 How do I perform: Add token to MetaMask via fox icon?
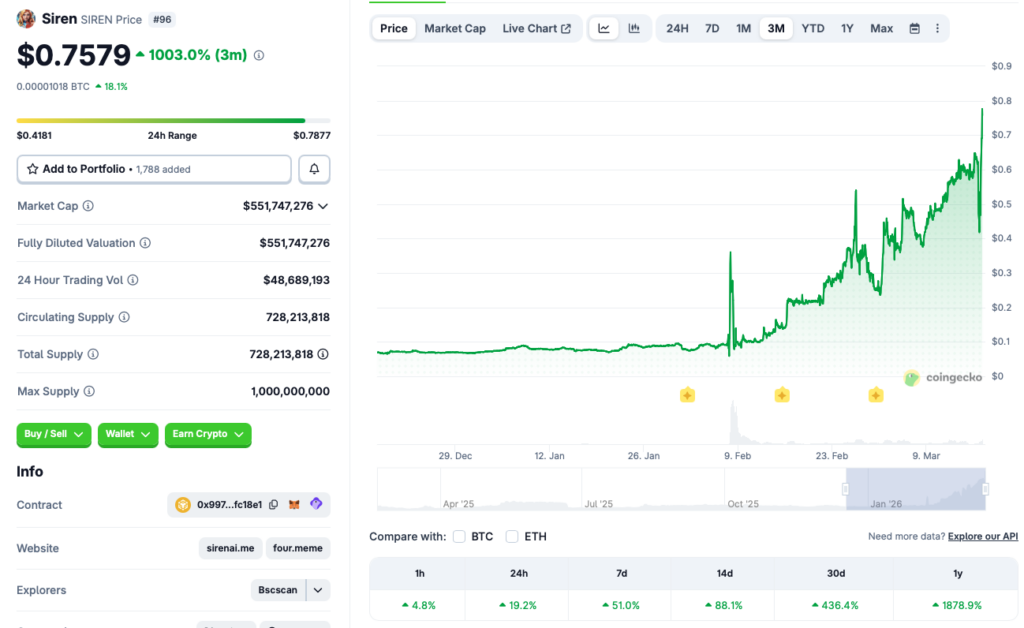click(294, 505)
